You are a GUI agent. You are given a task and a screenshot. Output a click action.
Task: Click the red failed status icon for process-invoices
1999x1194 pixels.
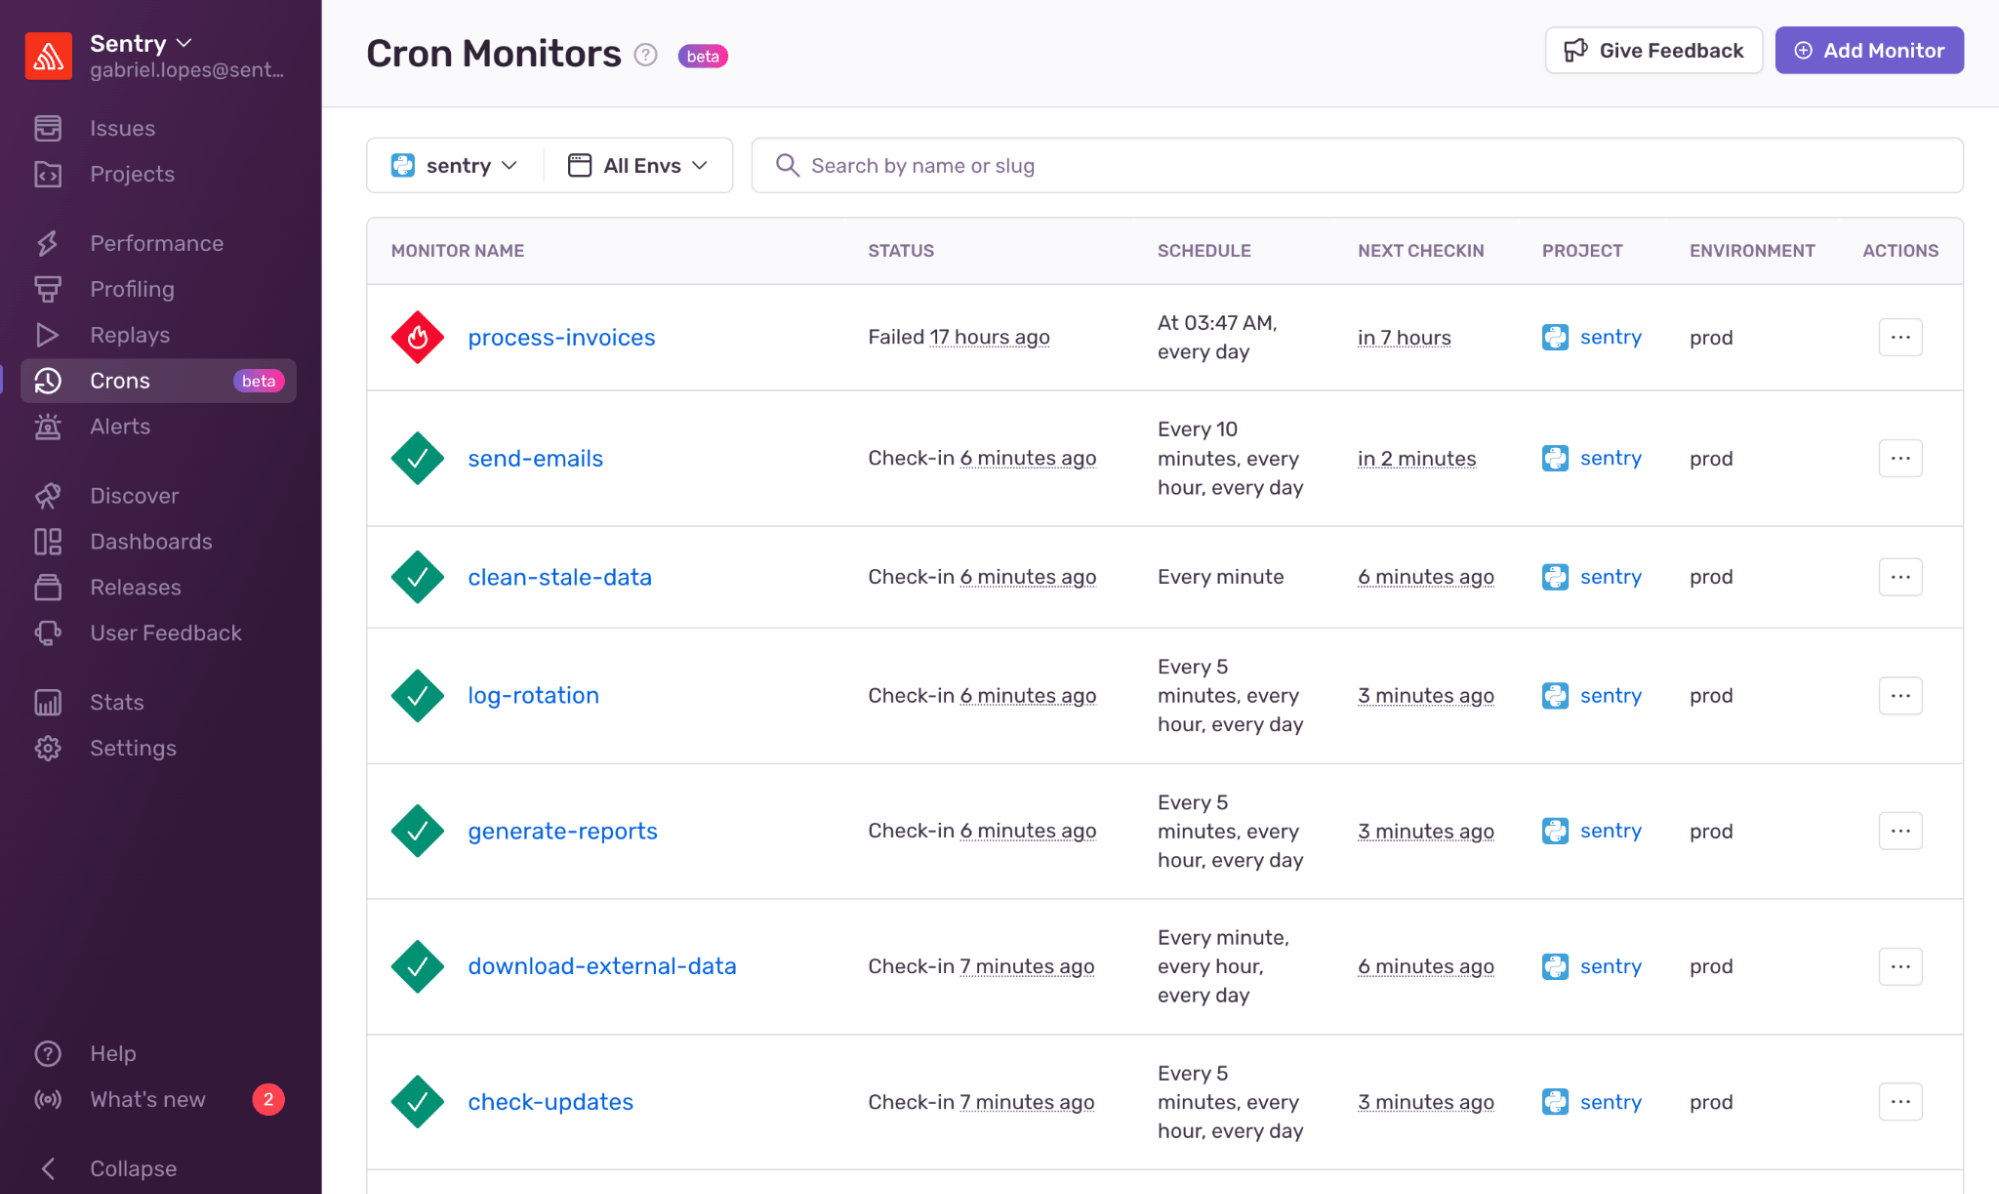point(417,337)
